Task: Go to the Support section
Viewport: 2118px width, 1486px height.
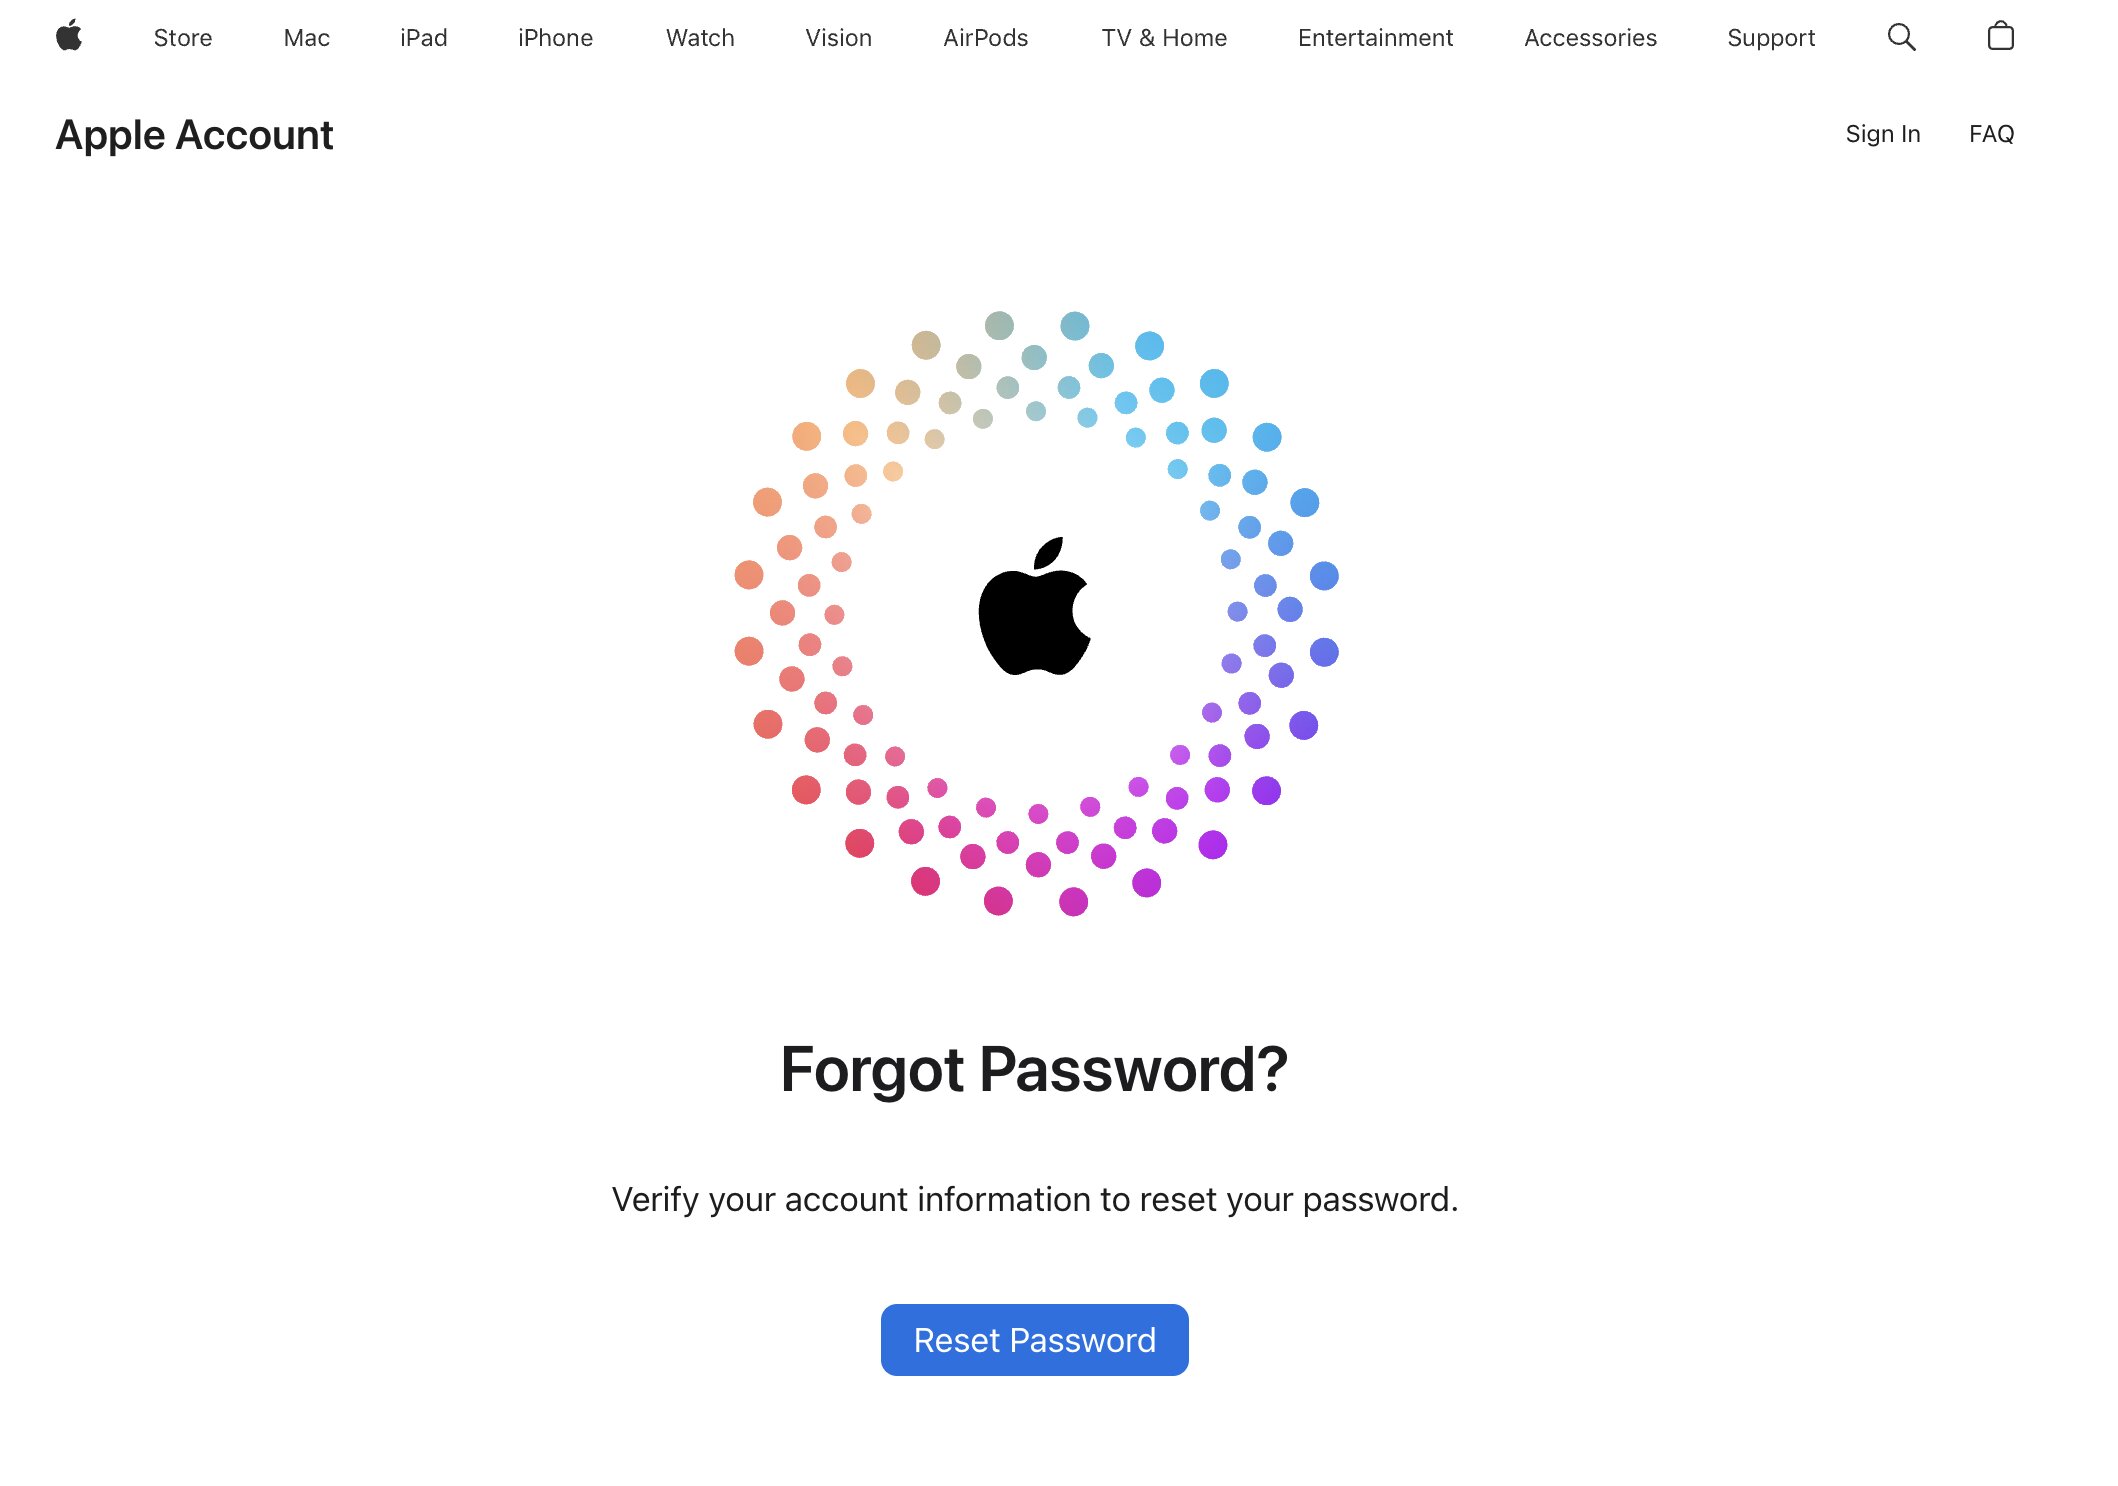Action: (1770, 38)
